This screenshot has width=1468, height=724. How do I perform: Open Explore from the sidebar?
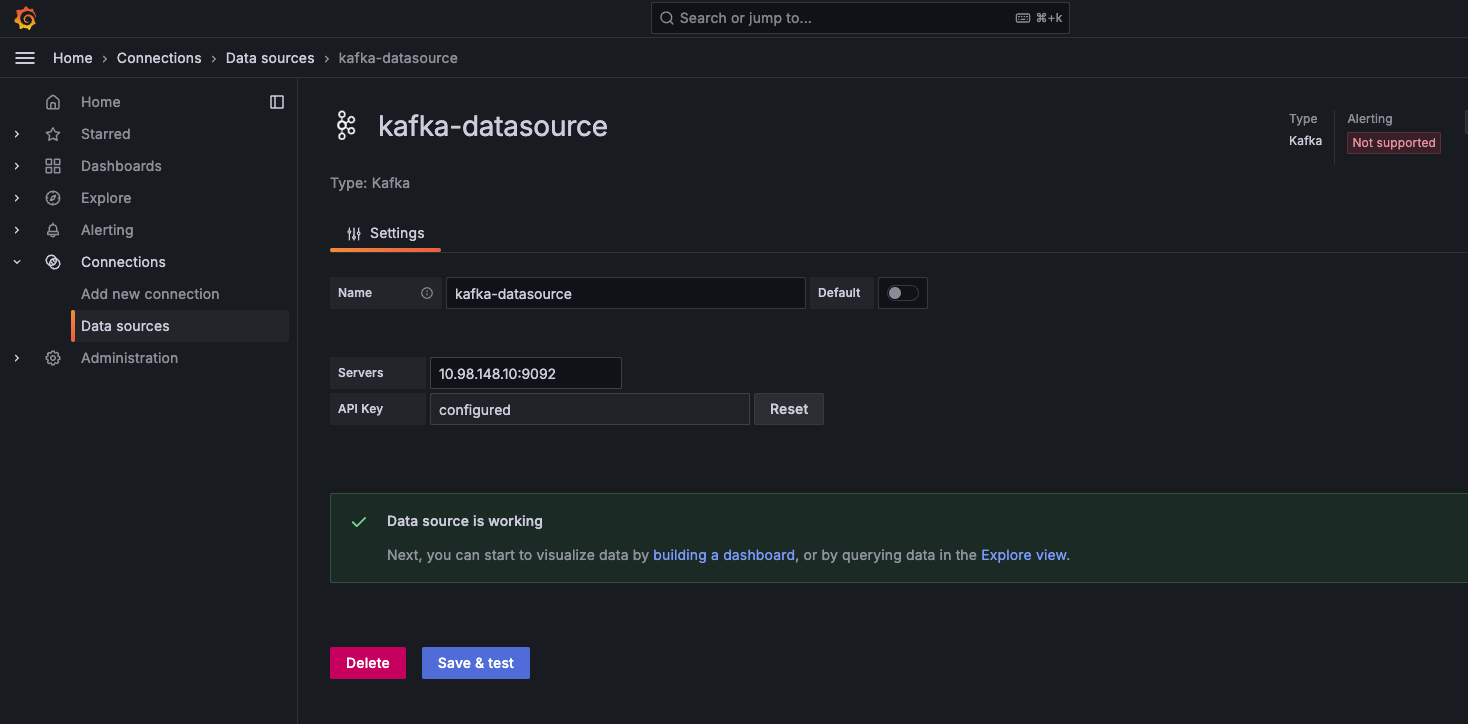point(106,198)
